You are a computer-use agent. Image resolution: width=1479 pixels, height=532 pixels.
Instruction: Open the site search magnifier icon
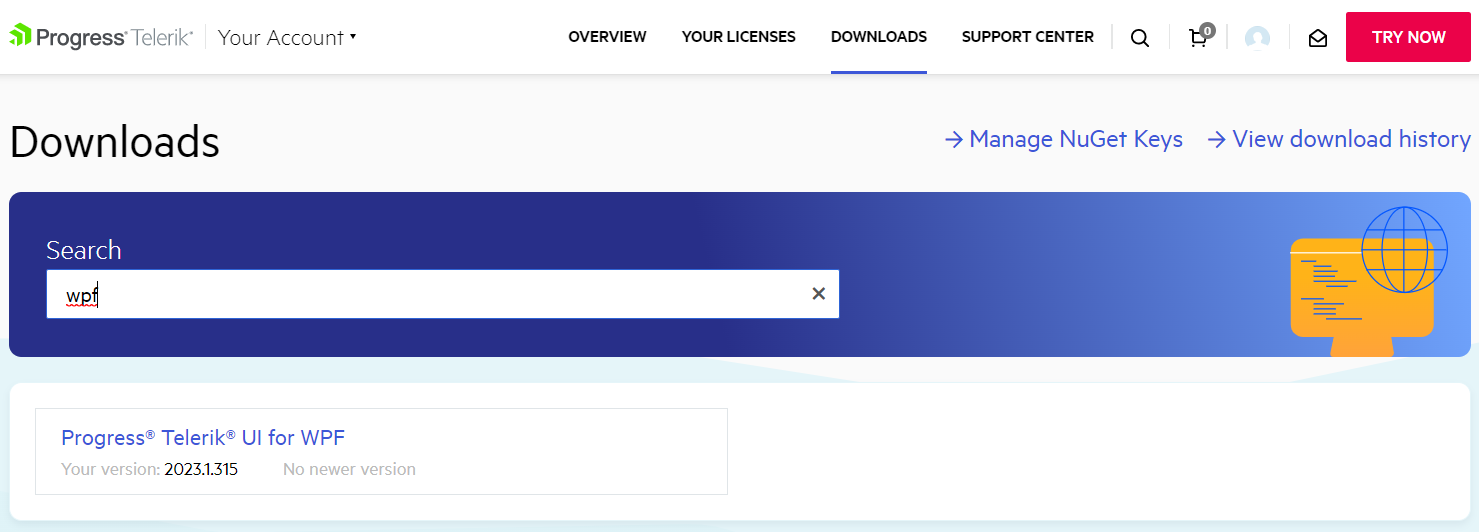[x=1140, y=38]
